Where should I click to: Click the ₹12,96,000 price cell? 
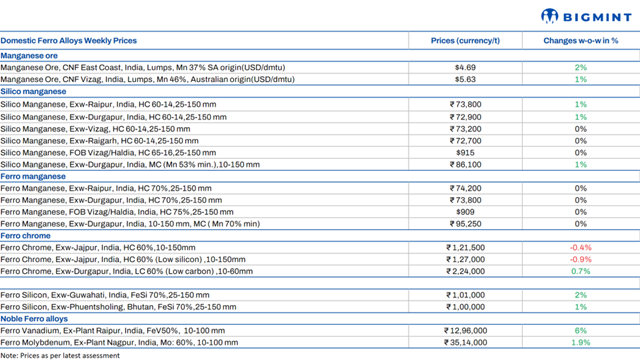[x=465, y=331]
